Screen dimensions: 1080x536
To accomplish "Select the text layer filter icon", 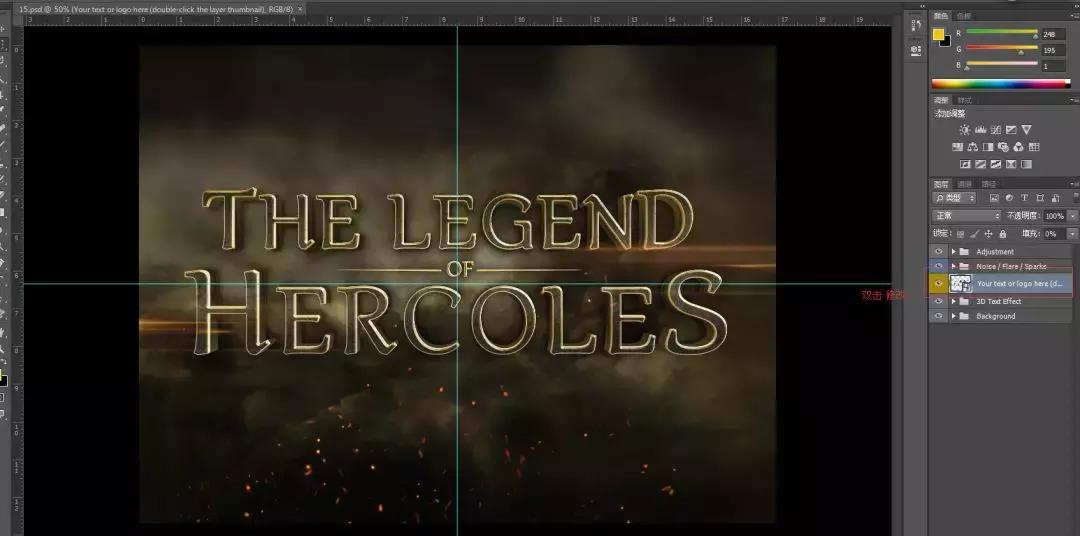I will (x=1022, y=198).
